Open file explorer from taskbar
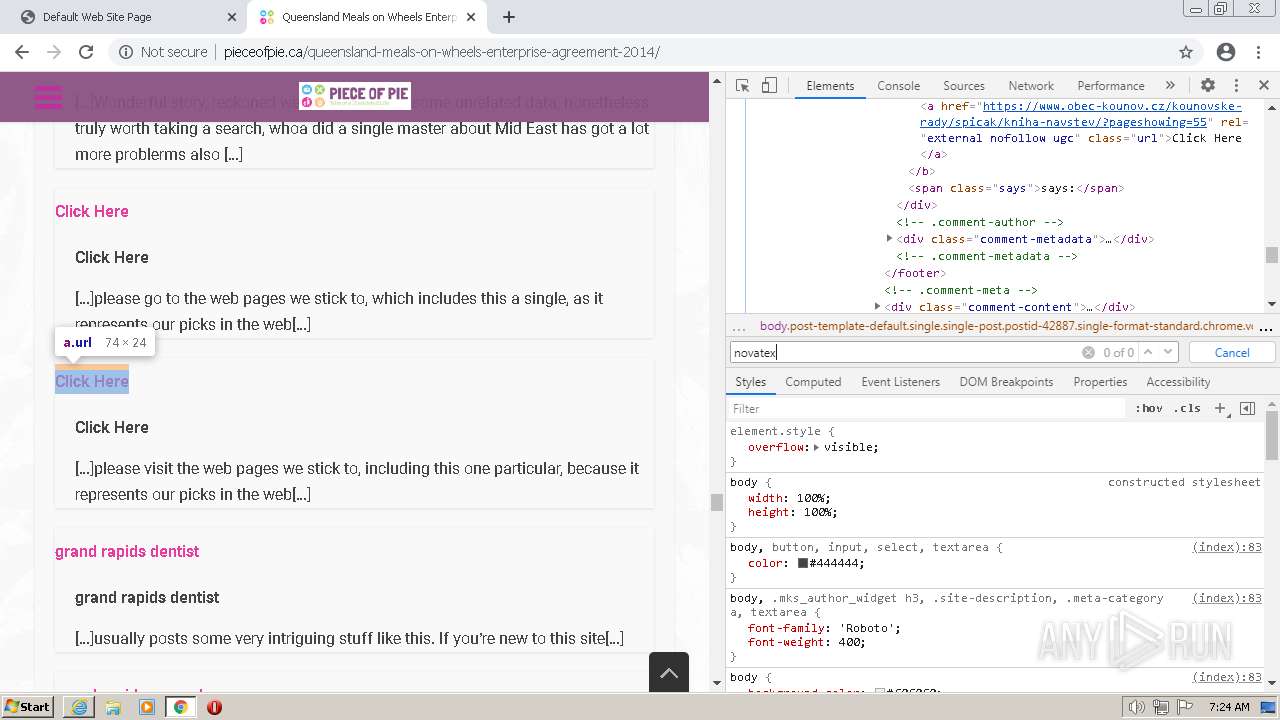This screenshot has height=720, width=1280. (x=113, y=707)
